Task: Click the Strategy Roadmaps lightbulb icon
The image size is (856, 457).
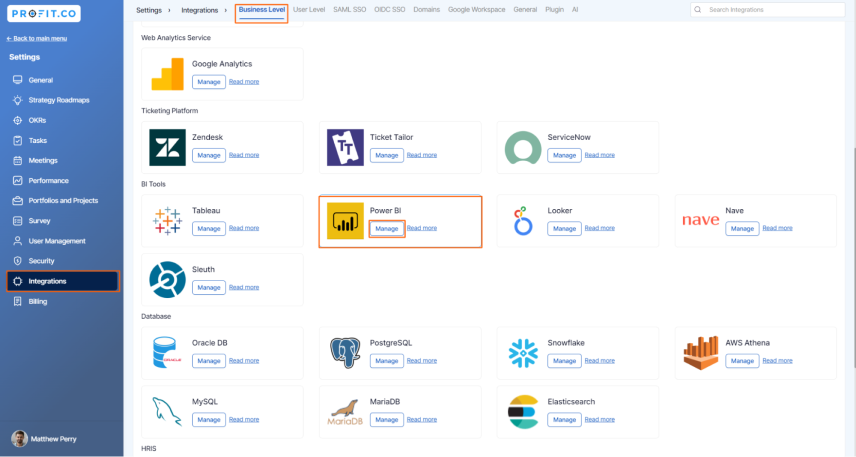Action: tap(17, 100)
